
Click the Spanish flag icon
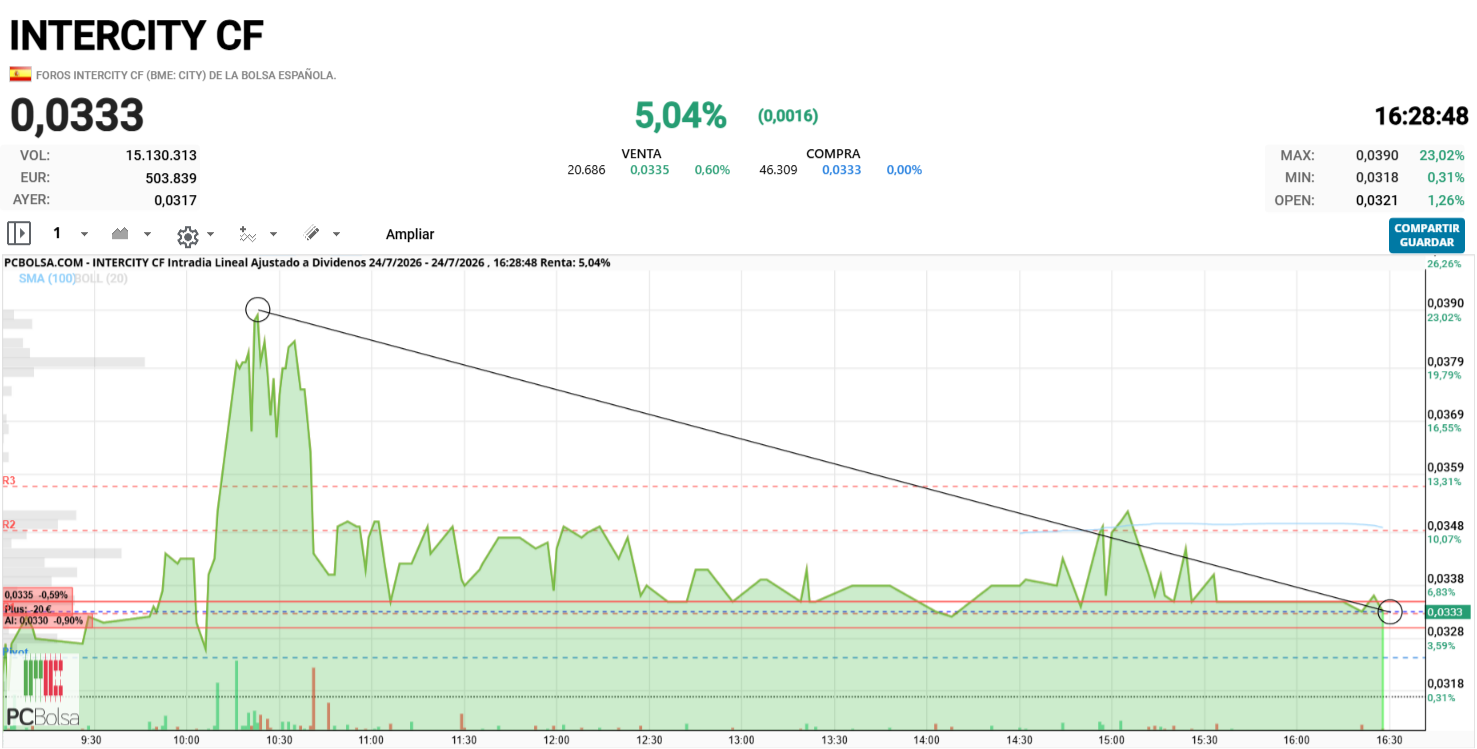click(x=20, y=74)
